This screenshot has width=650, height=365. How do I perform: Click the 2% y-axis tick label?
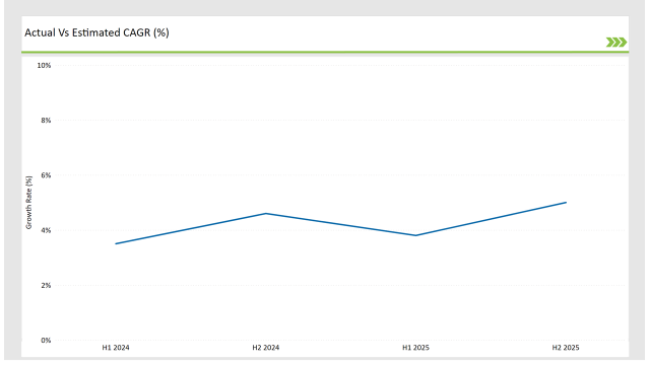pyautogui.click(x=46, y=285)
